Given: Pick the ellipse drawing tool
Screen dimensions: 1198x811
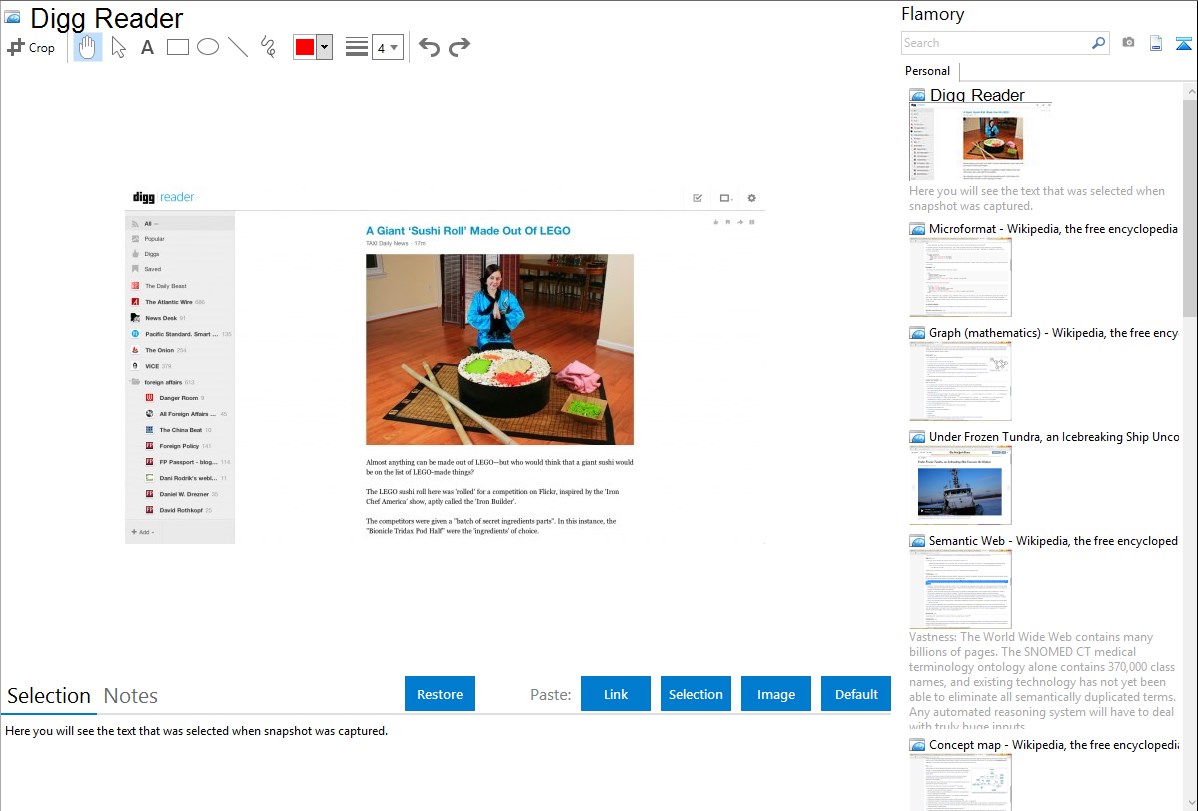Looking at the screenshot, I should 208,47.
